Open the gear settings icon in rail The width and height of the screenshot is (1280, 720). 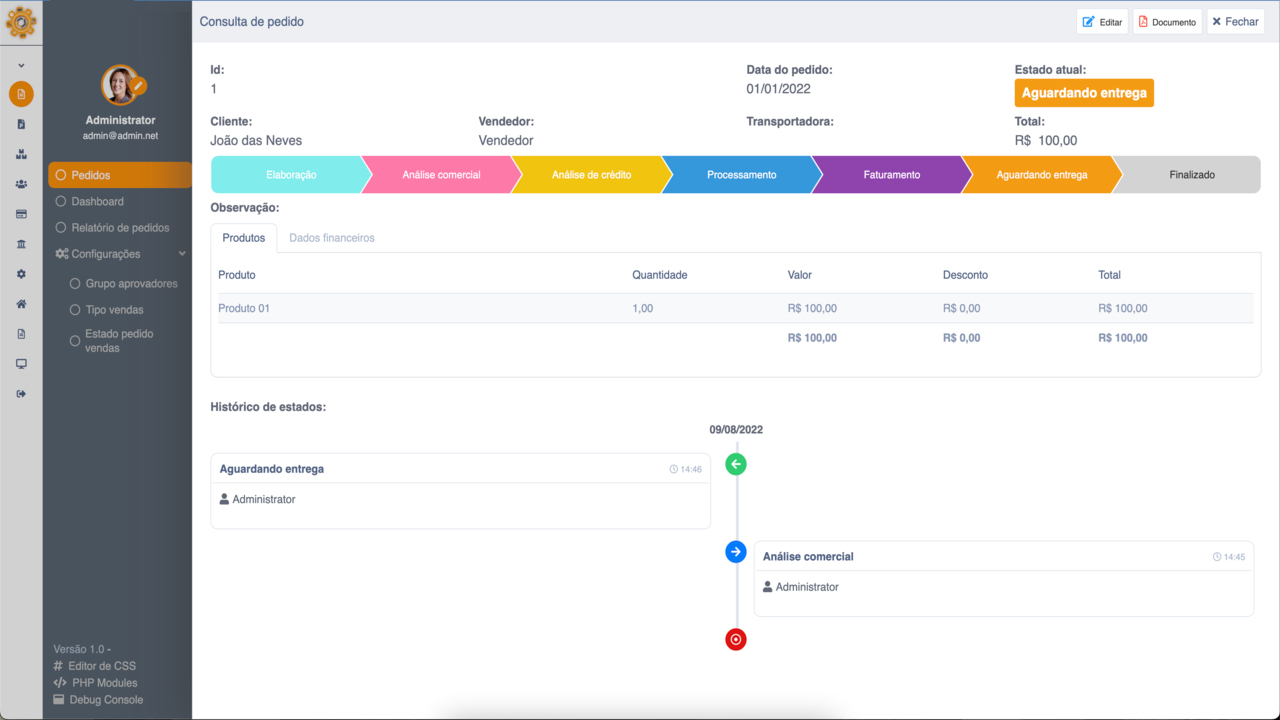(x=21, y=274)
